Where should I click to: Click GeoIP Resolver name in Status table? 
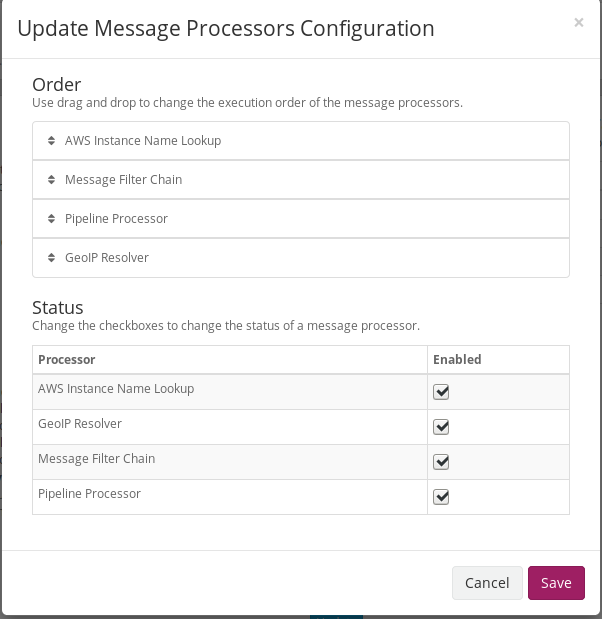pos(80,424)
